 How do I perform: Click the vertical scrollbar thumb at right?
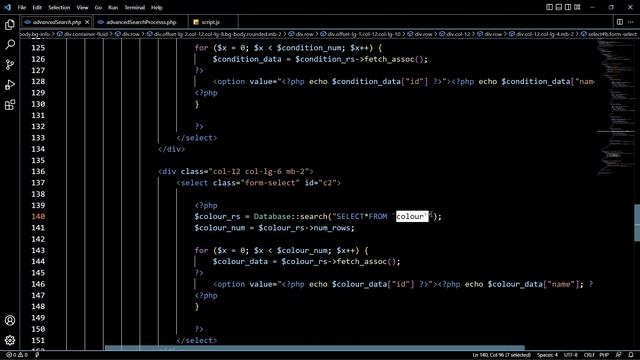click(637, 222)
